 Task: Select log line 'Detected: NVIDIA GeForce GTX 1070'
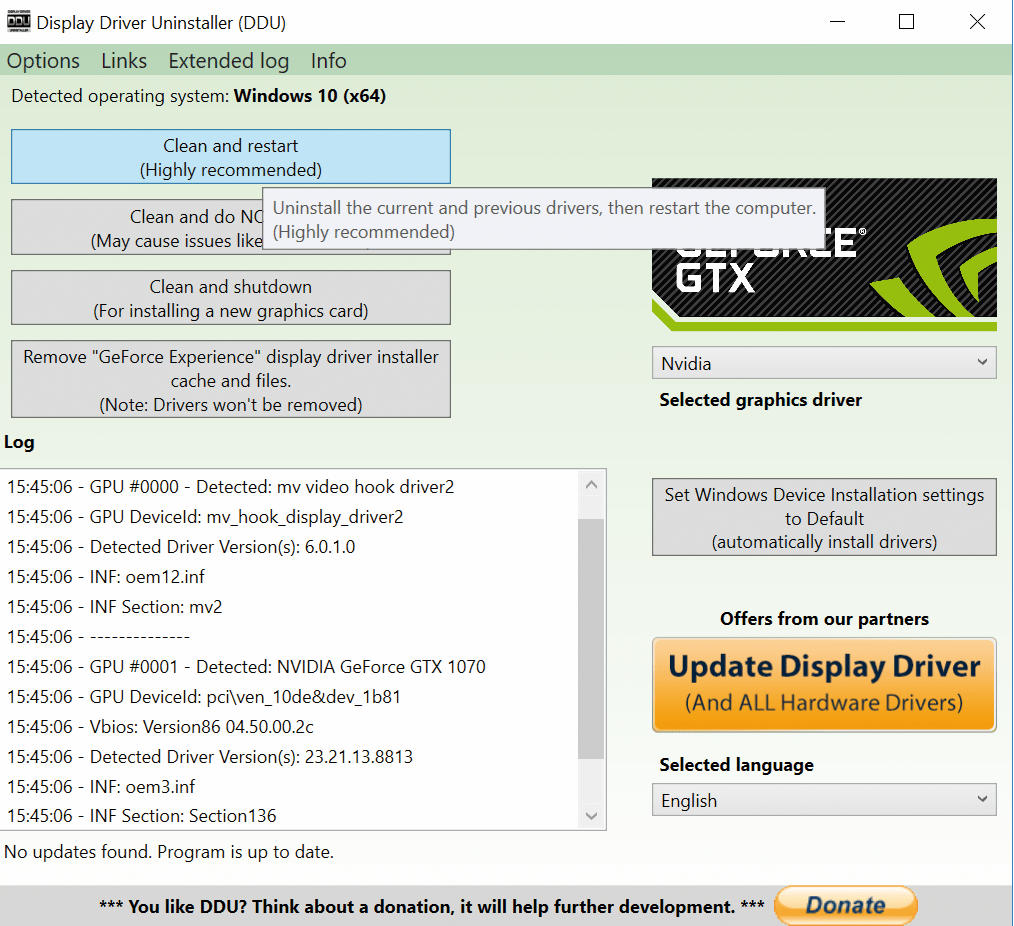point(246,667)
